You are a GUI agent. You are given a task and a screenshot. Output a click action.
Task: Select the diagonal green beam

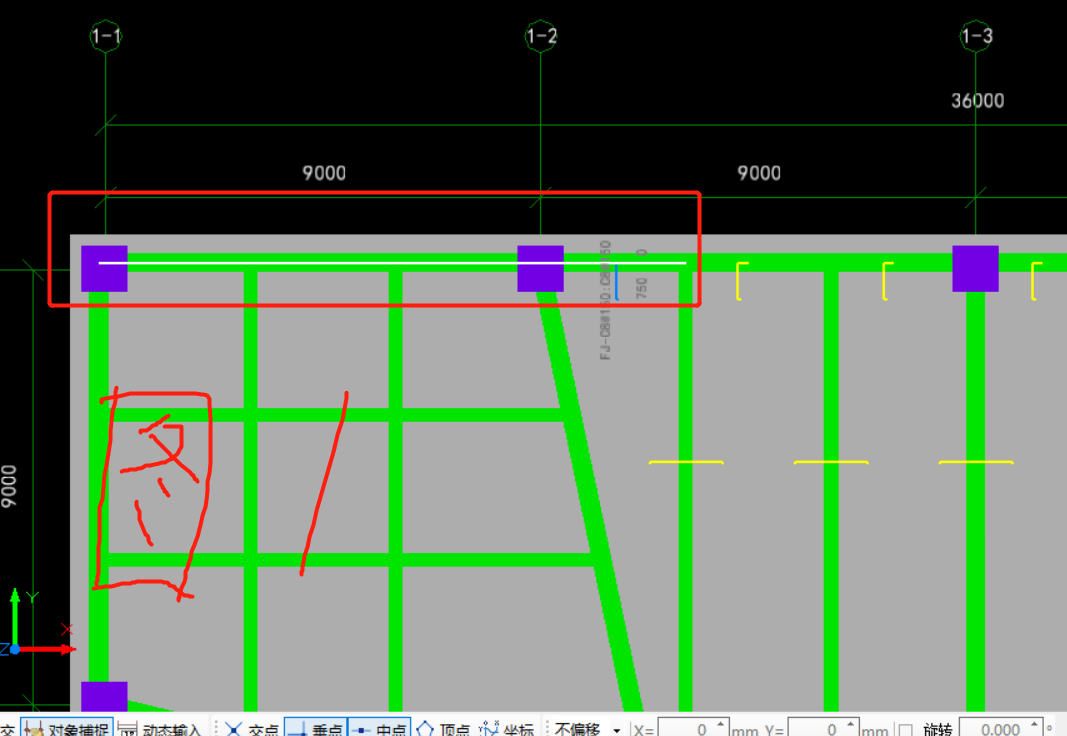point(590,503)
